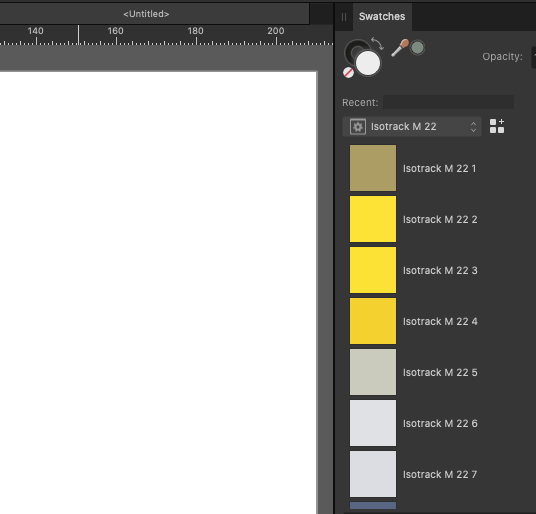Screen dimensions: 536x514
Task: Select the dark stroke color ring
Action: 356,51
